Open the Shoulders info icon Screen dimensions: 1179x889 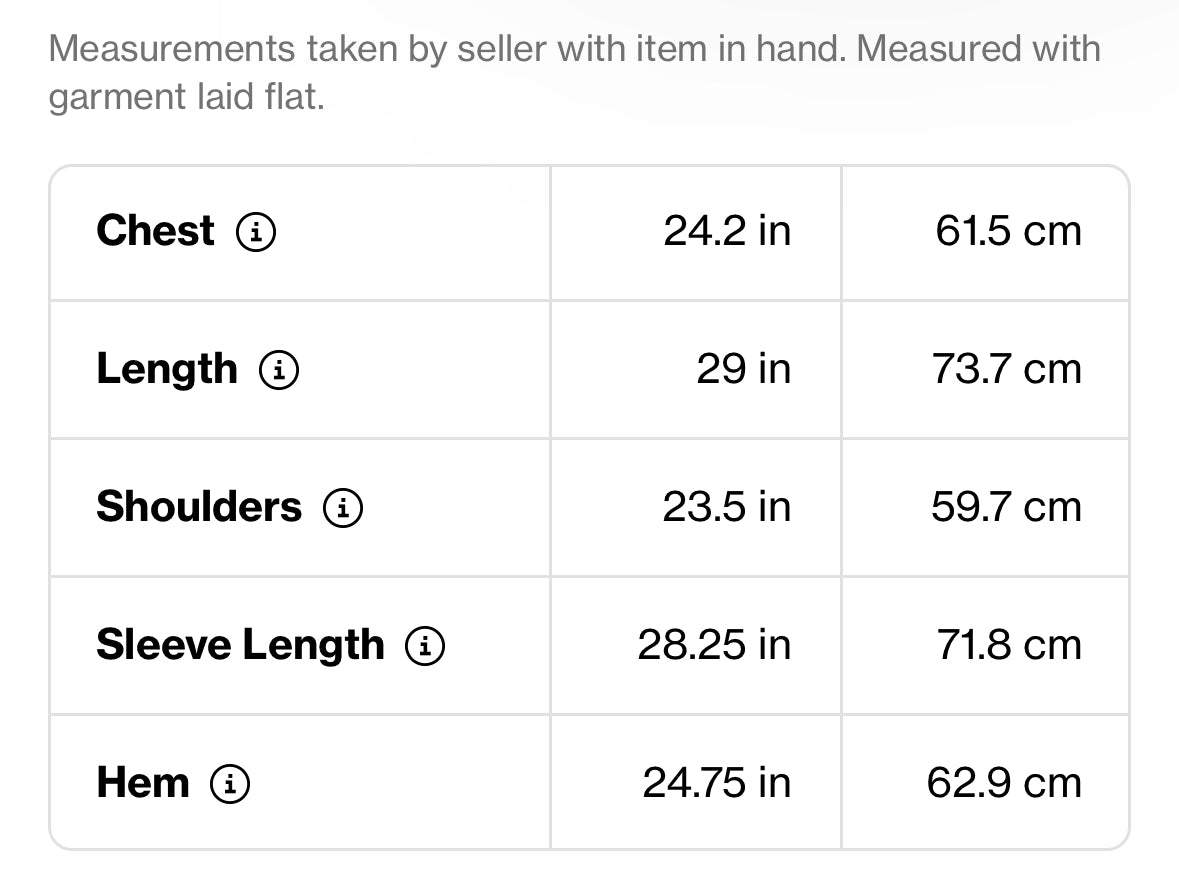coord(343,508)
